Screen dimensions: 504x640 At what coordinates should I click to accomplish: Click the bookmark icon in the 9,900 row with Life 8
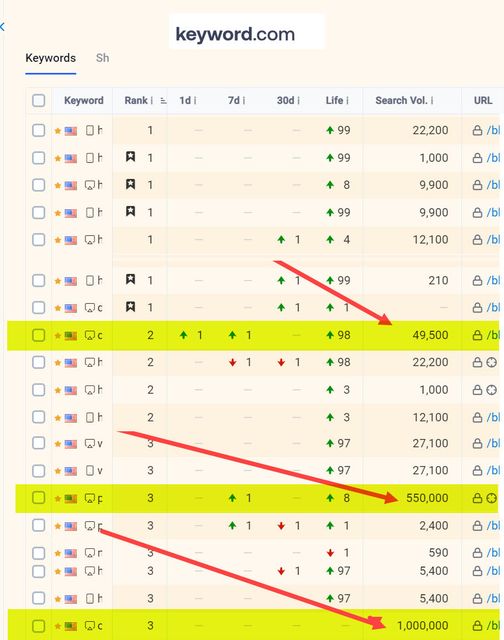pos(131,184)
